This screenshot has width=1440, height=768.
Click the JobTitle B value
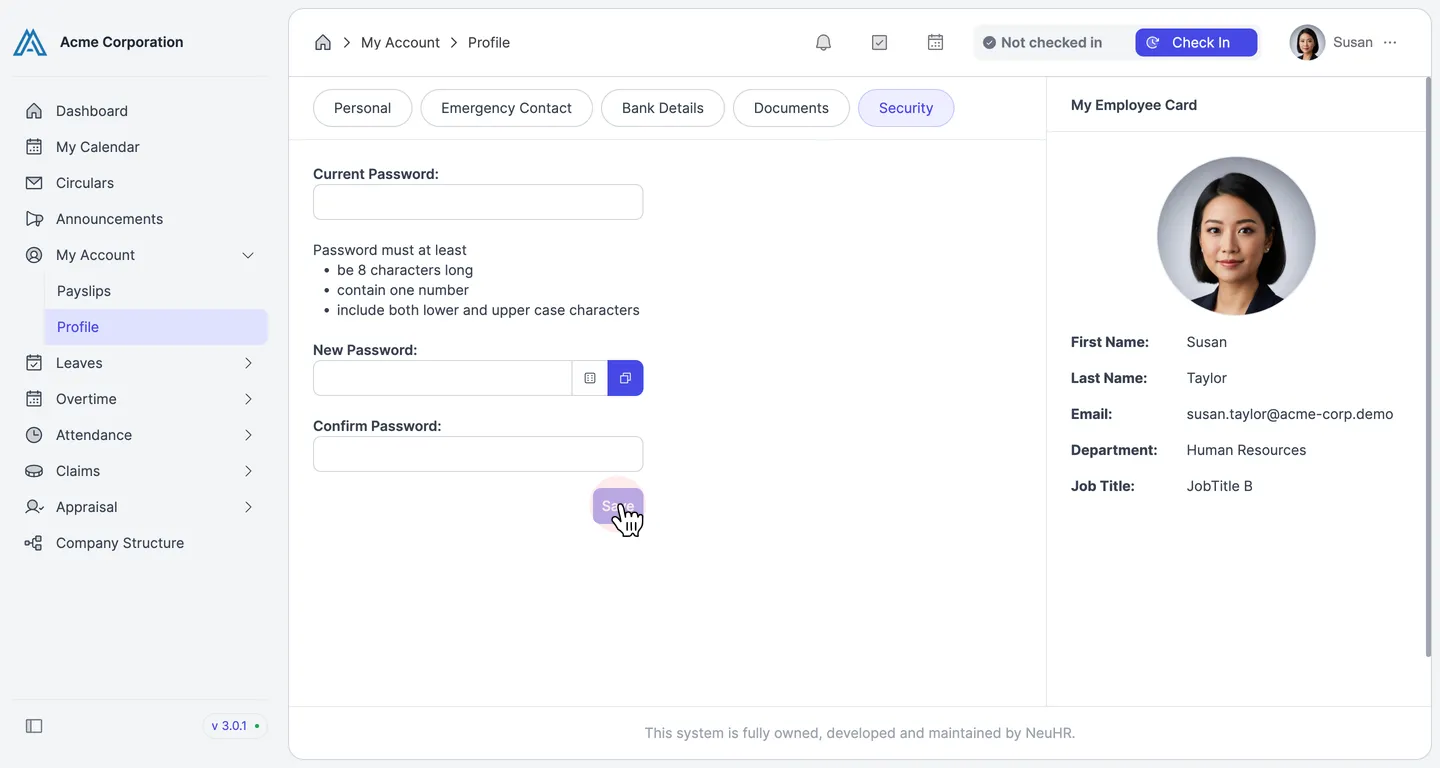(1219, 486)
